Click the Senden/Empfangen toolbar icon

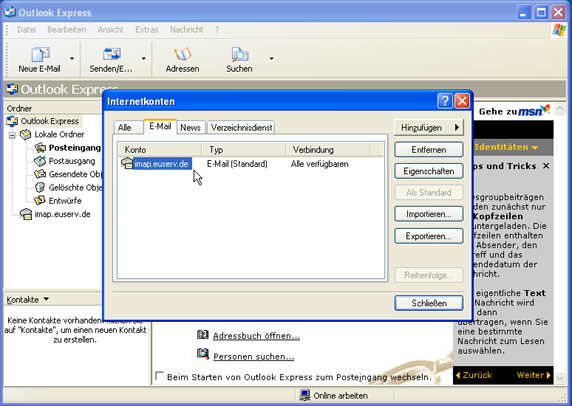pyautogui.click(x=112, y=54)
